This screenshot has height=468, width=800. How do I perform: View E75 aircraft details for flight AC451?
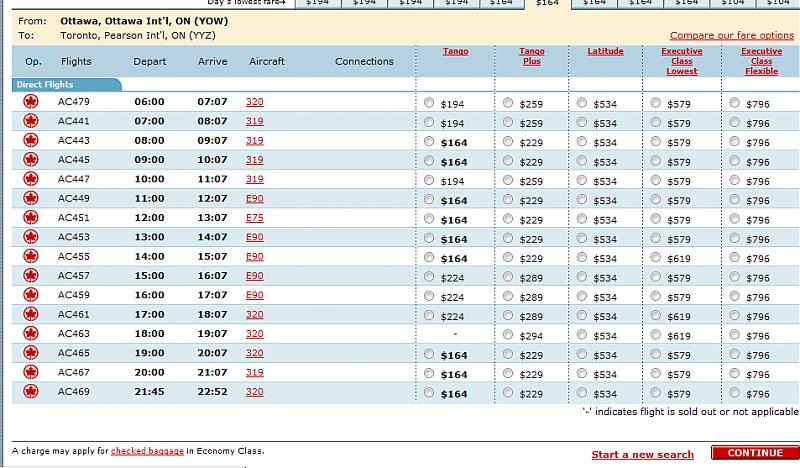click(254, 219)
